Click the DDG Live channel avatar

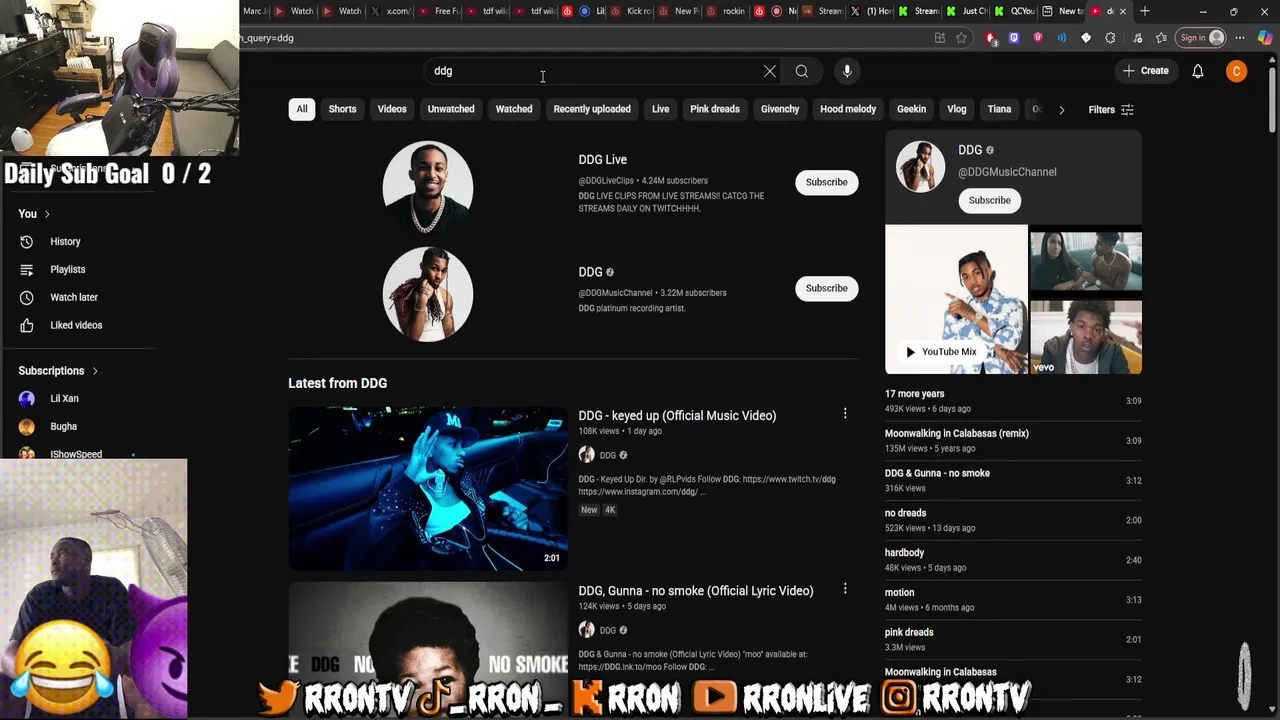point(428,186)
